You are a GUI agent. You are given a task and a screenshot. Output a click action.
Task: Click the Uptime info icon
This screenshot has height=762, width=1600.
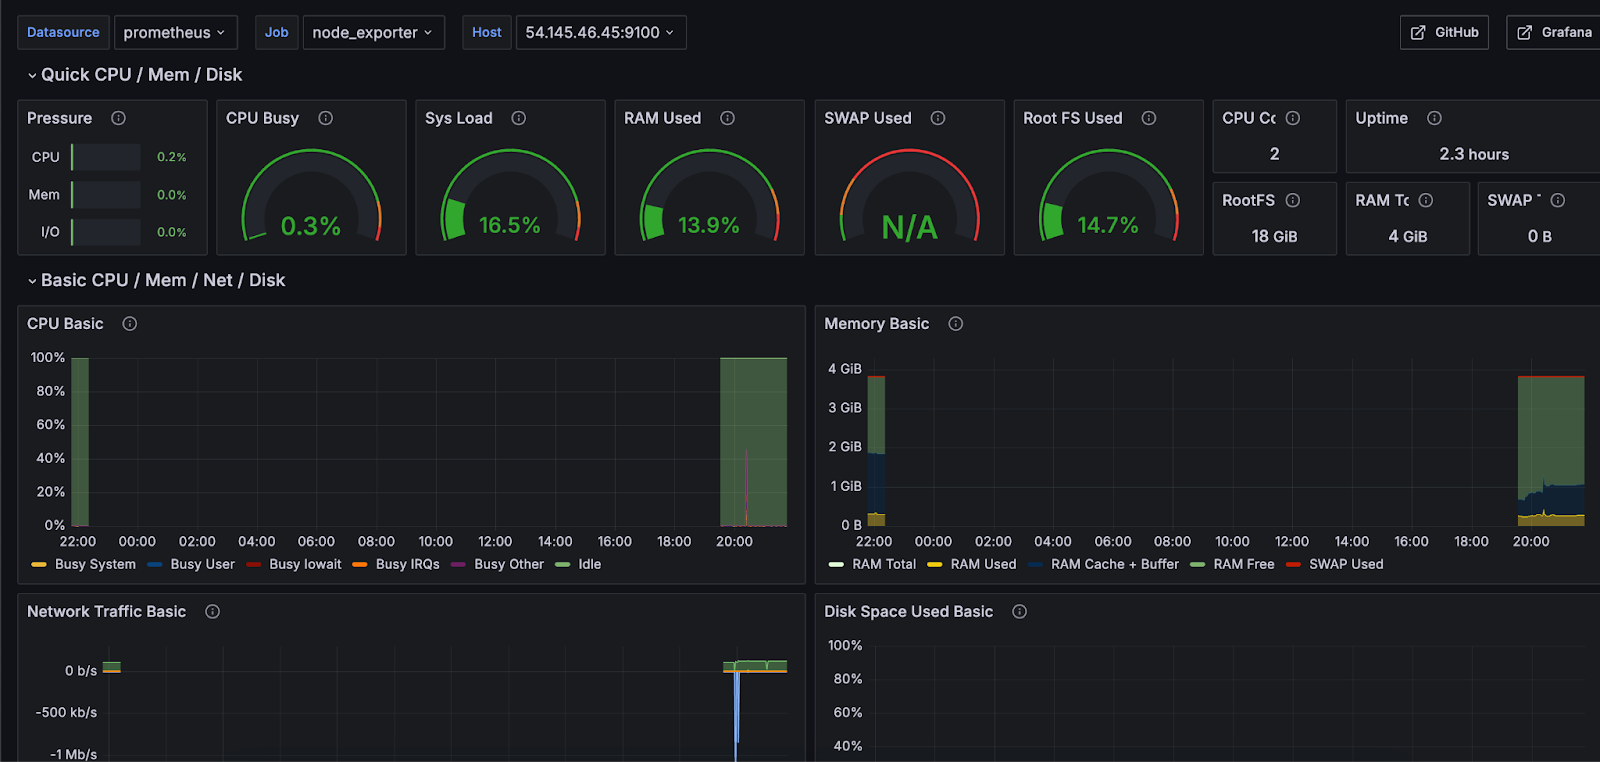[x=1434, y=118]
